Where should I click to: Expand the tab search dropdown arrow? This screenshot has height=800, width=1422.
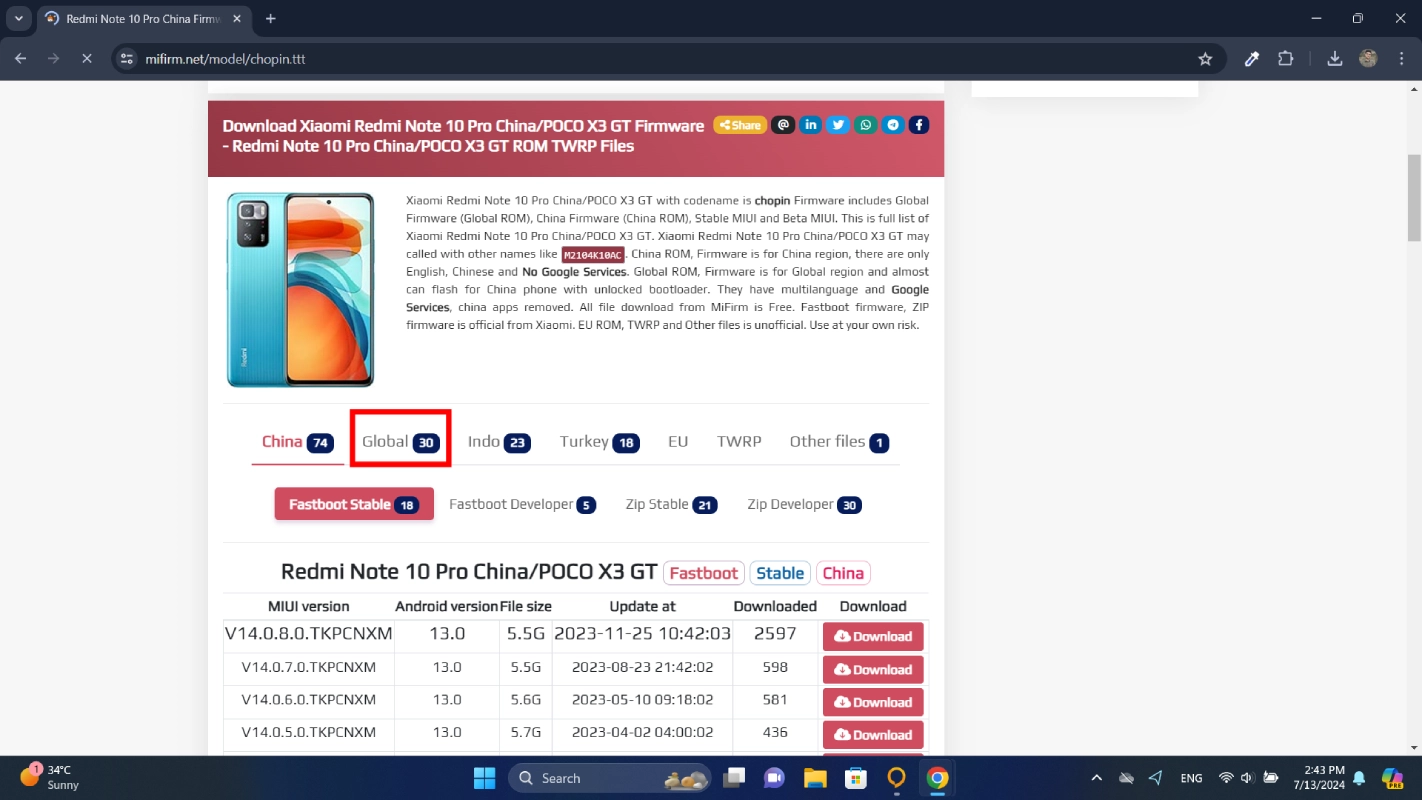(18, 19)
